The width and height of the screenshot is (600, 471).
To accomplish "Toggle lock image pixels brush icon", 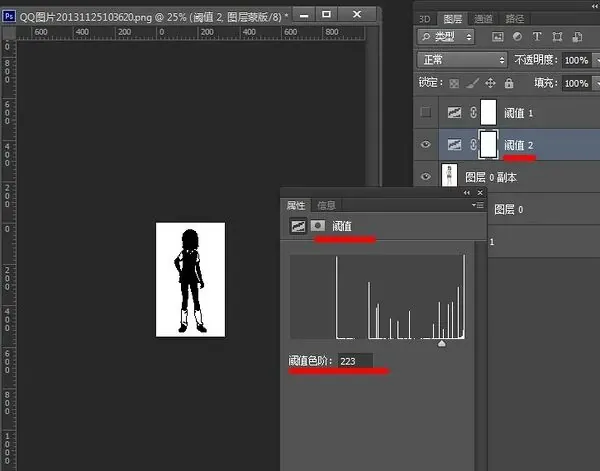I will tap(472, 83).
